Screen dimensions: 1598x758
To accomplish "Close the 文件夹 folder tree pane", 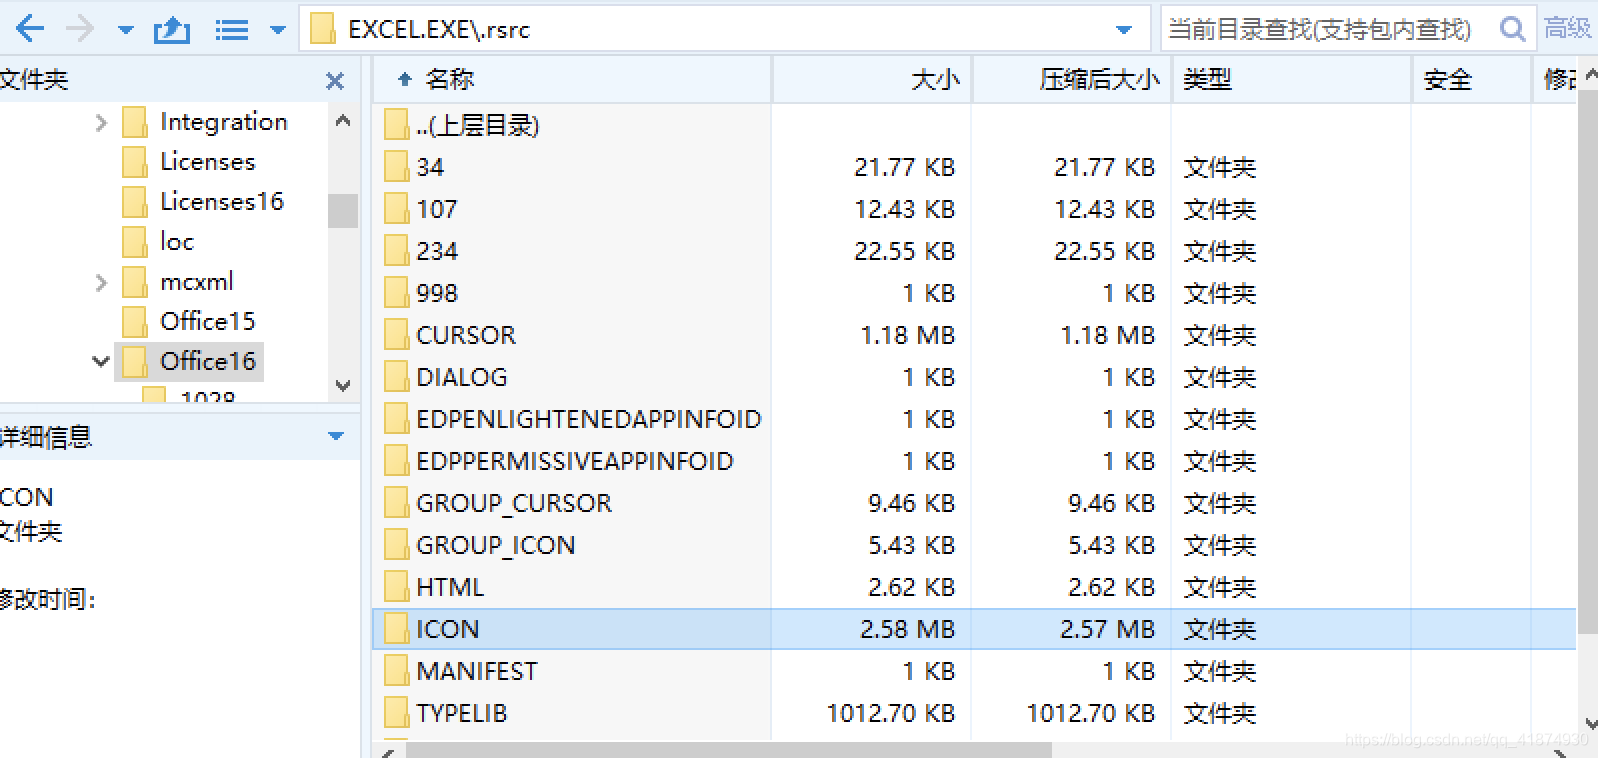I will coord(335,81).
